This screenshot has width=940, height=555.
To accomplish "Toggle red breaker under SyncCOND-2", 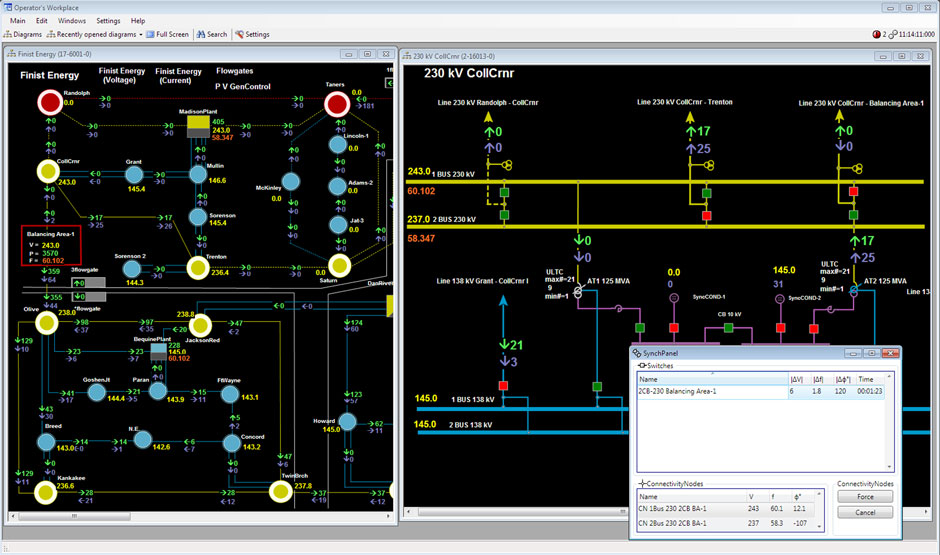I will click(x=781, y=328).
